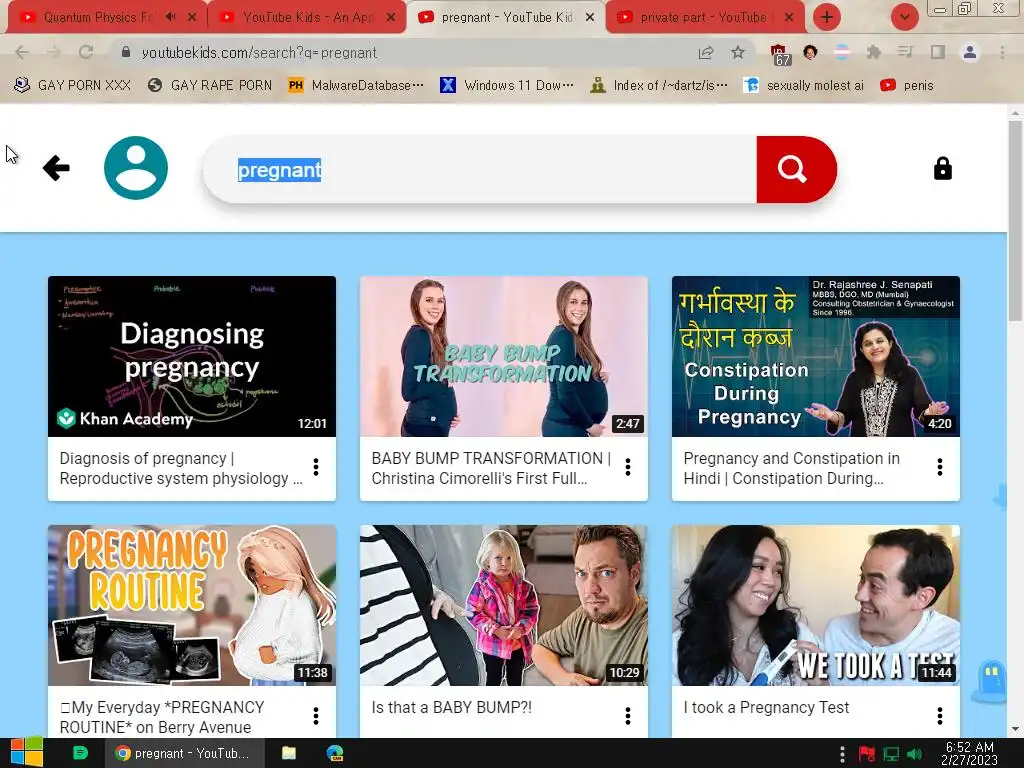Open the taskbar clock and date
1024x768 pixels.
point(970,753)
